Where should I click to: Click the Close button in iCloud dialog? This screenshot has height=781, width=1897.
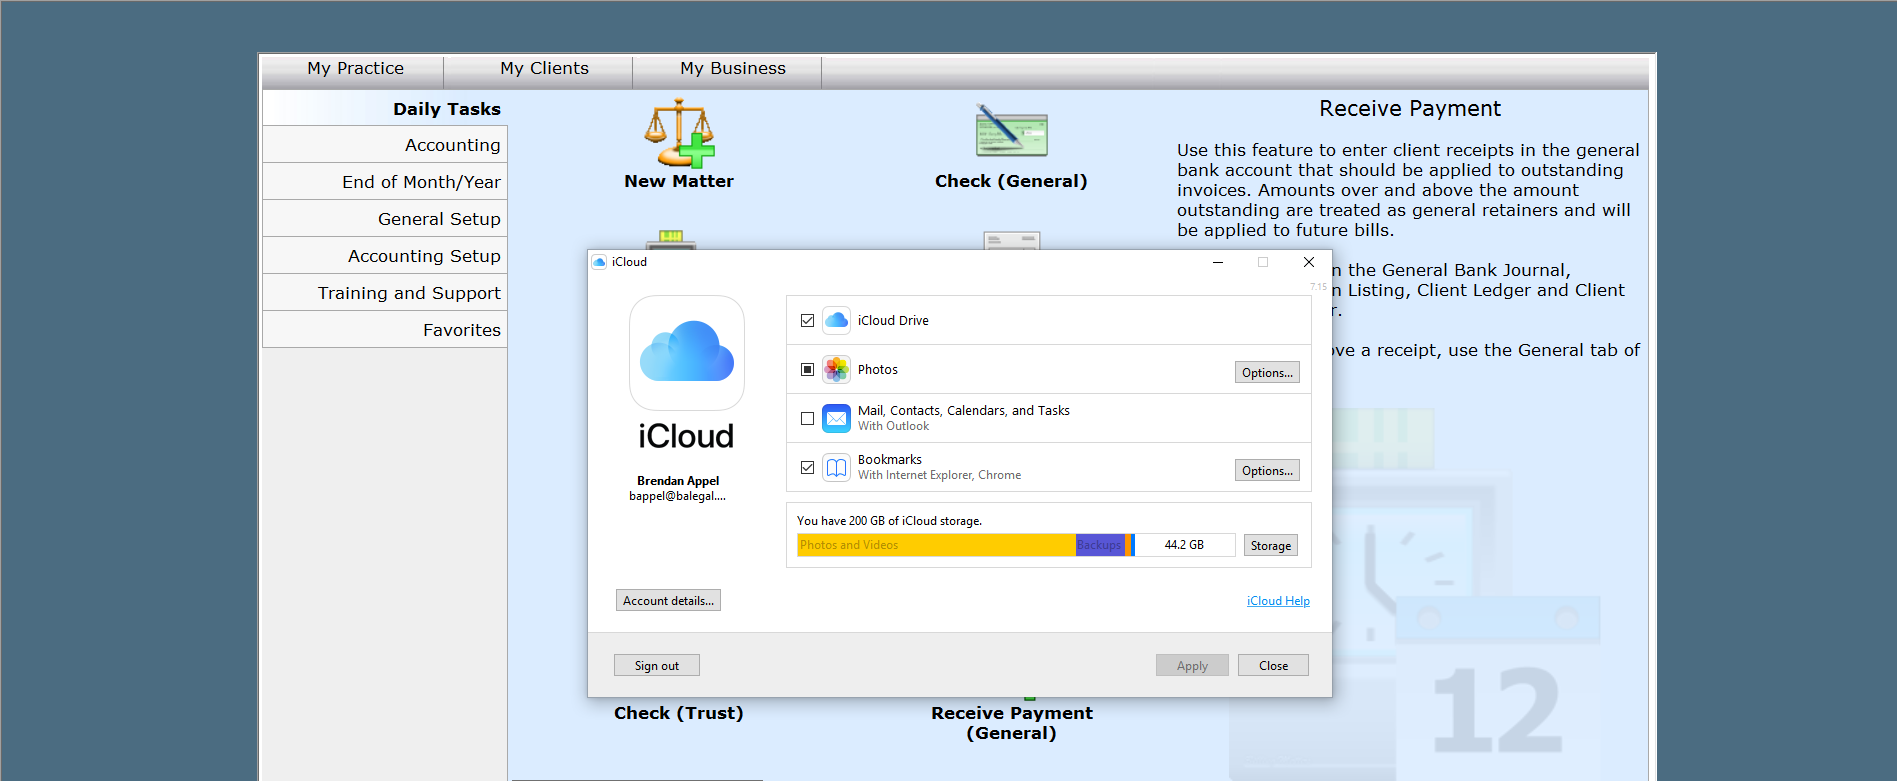tap(1273, 665)
